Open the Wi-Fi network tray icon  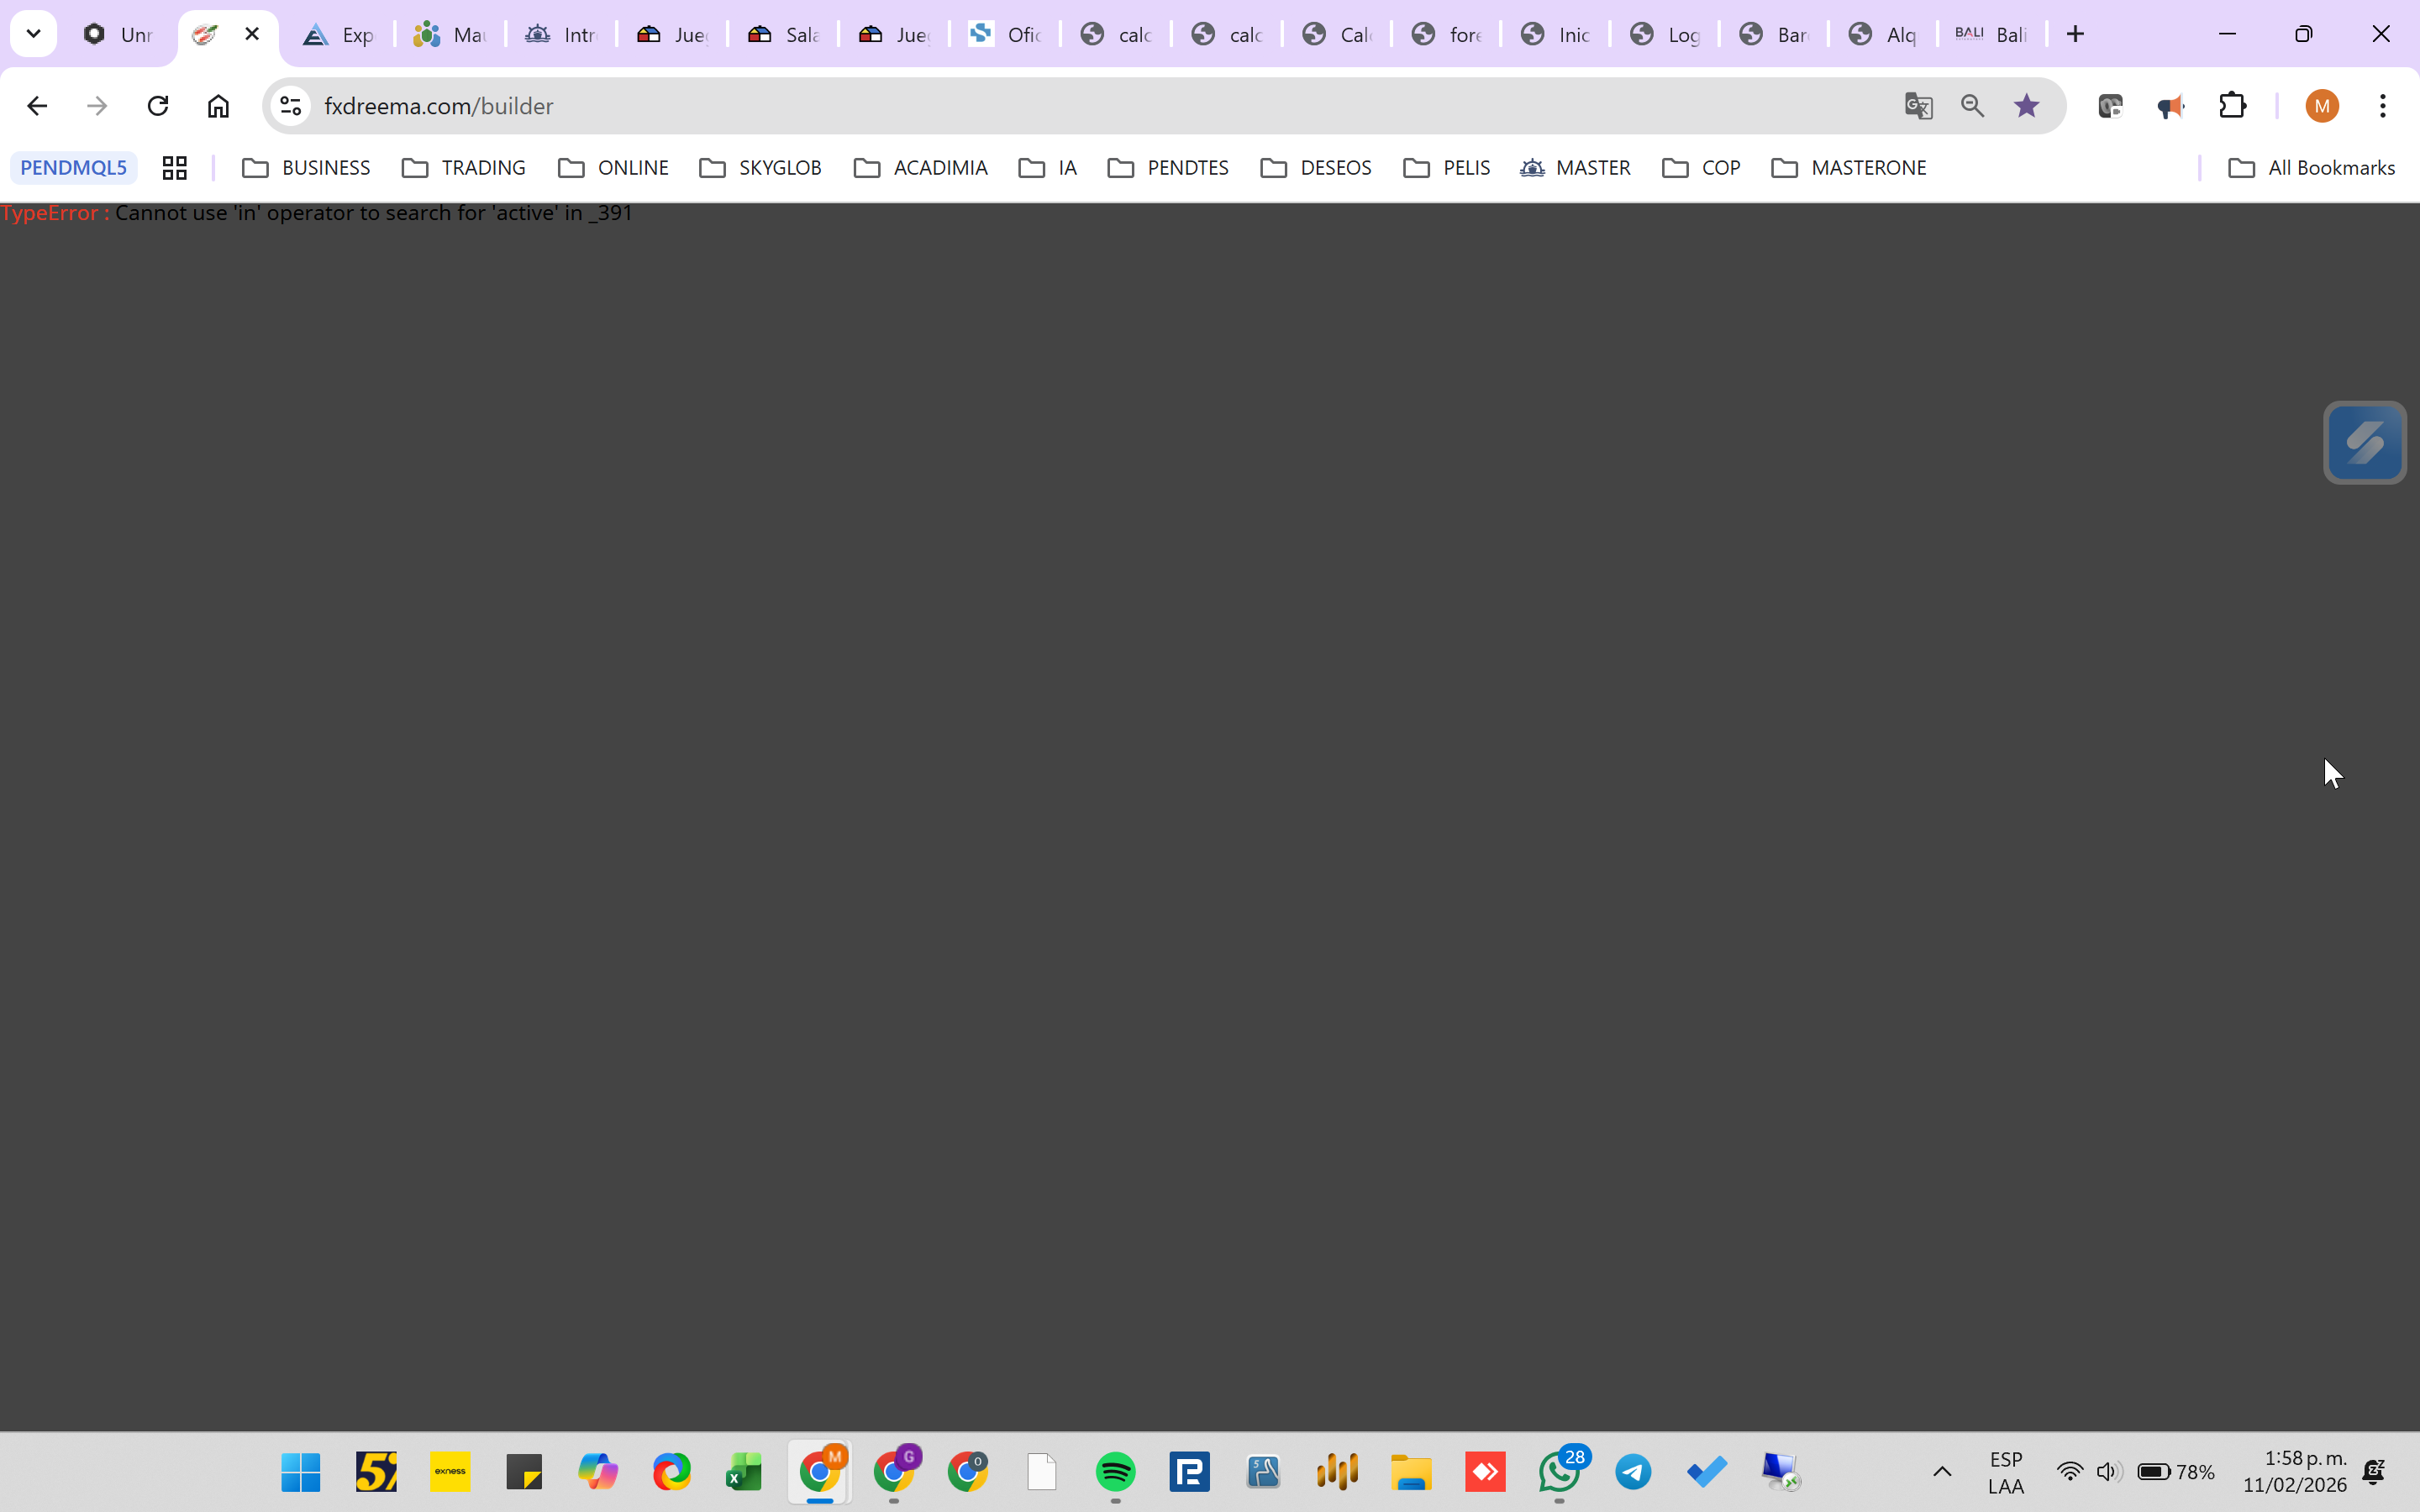[x=2070, y=1472]
